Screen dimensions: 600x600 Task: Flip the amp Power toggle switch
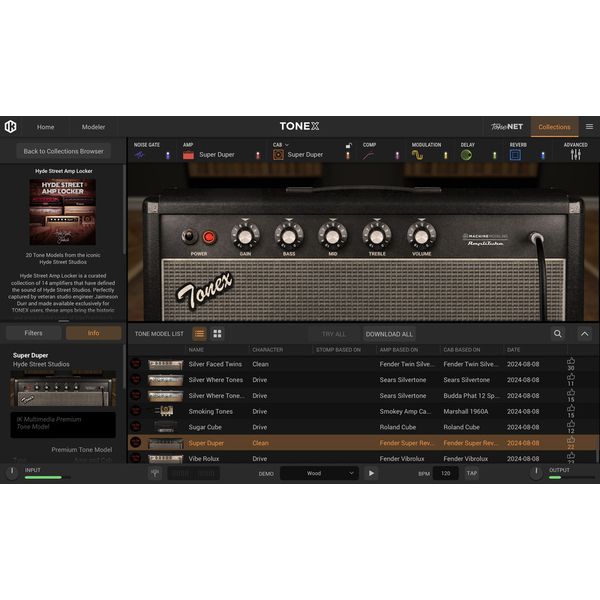(189, 236)
